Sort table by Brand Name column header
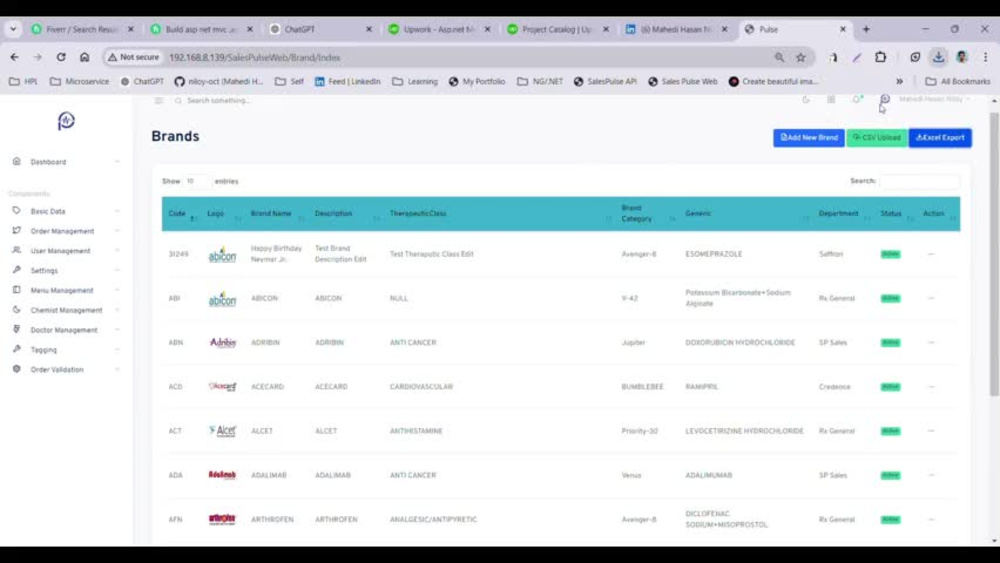 coord(277,214)
